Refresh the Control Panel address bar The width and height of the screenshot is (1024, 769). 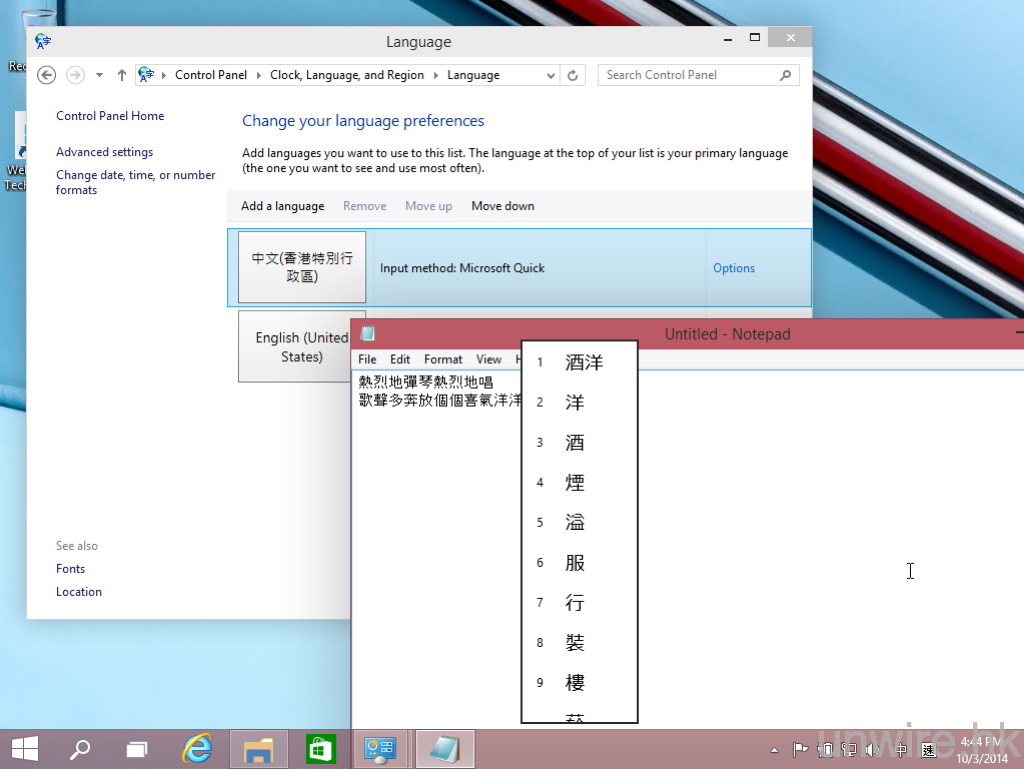573,75
